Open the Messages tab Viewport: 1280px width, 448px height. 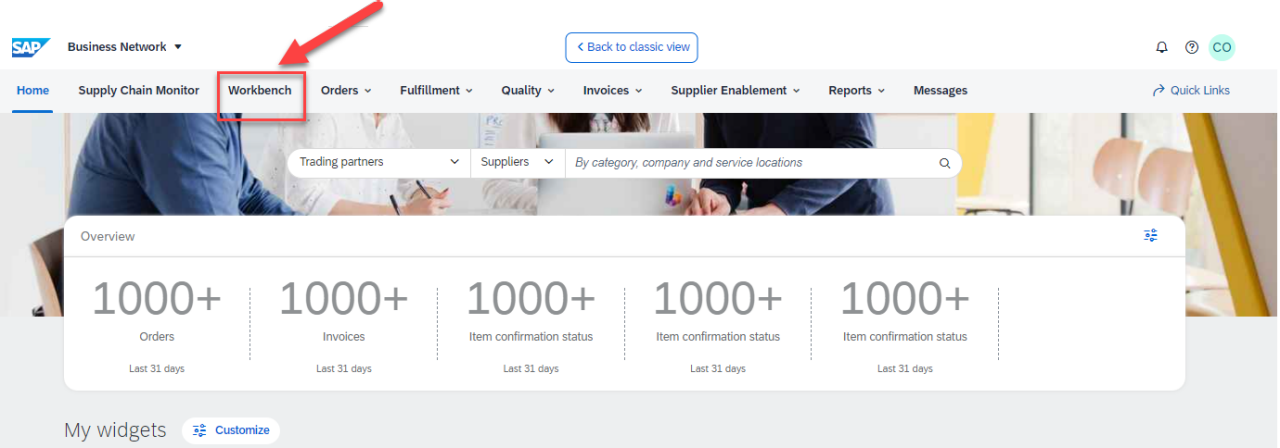[x=940, y=90]
